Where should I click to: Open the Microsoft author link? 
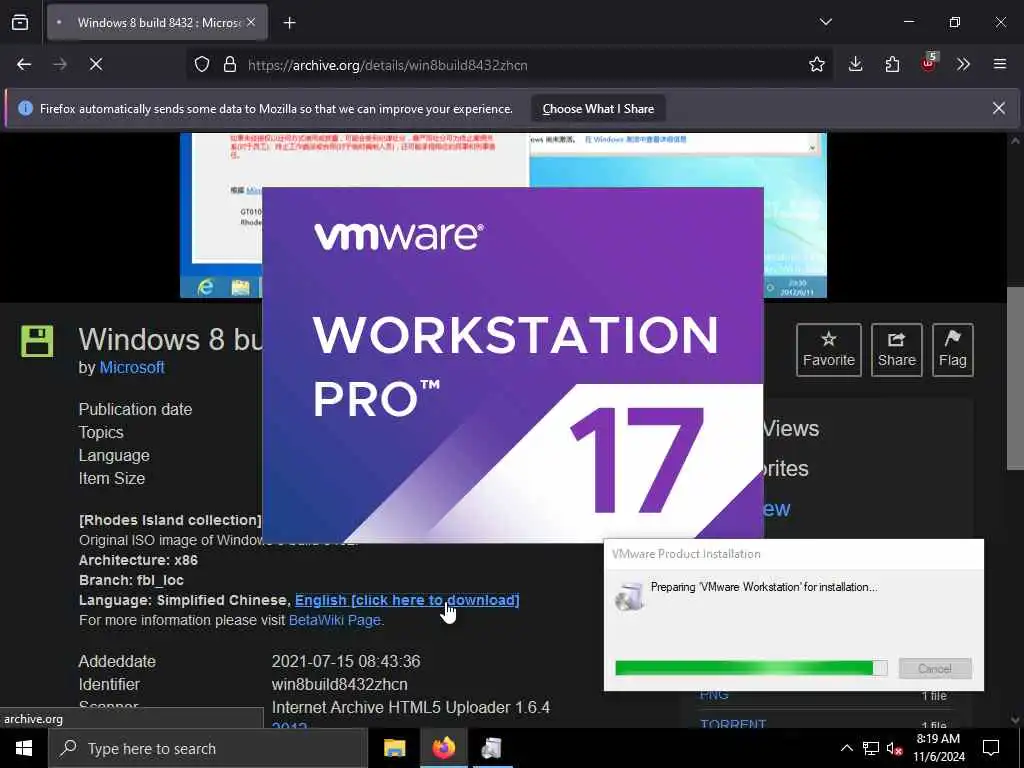coord(132,368)
